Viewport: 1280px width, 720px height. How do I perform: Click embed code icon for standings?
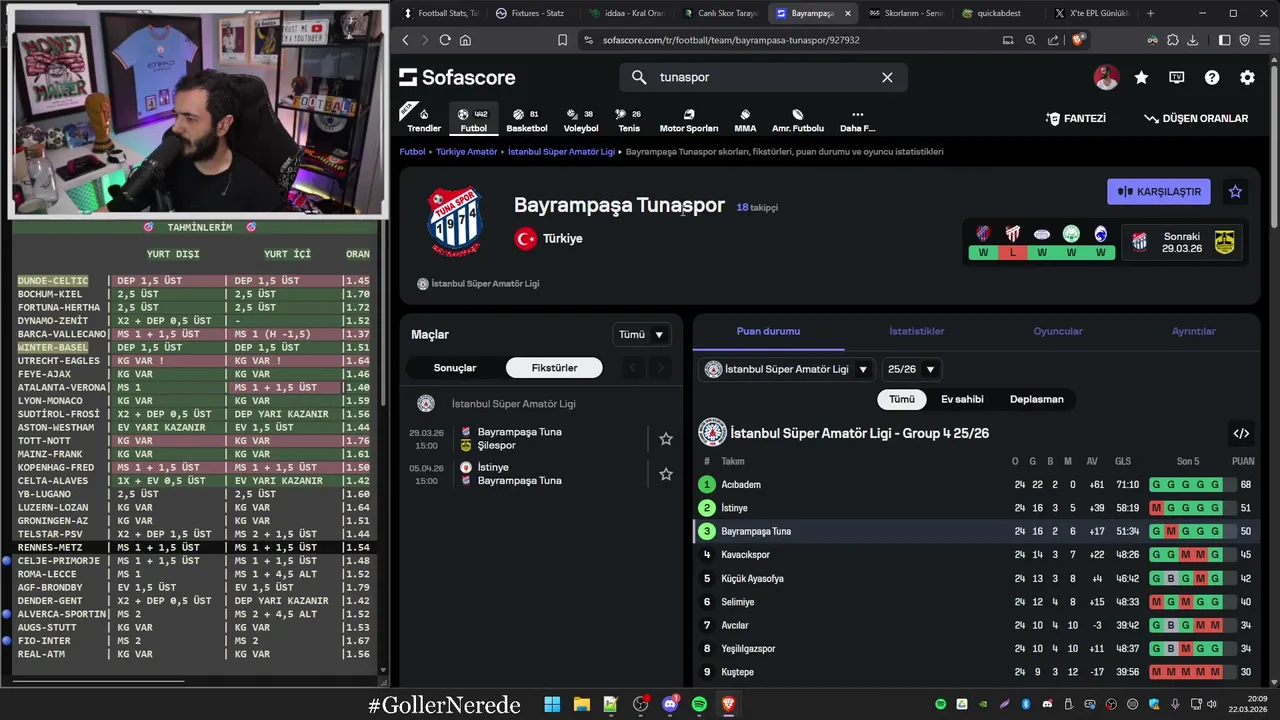coord(1241,434)
